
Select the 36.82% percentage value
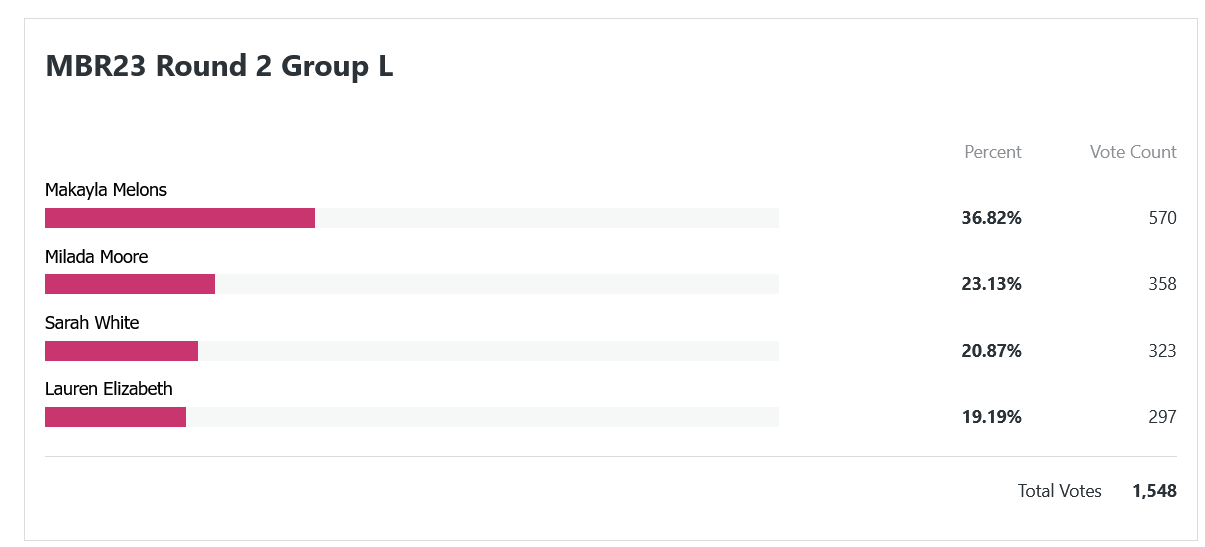(992, 218)
